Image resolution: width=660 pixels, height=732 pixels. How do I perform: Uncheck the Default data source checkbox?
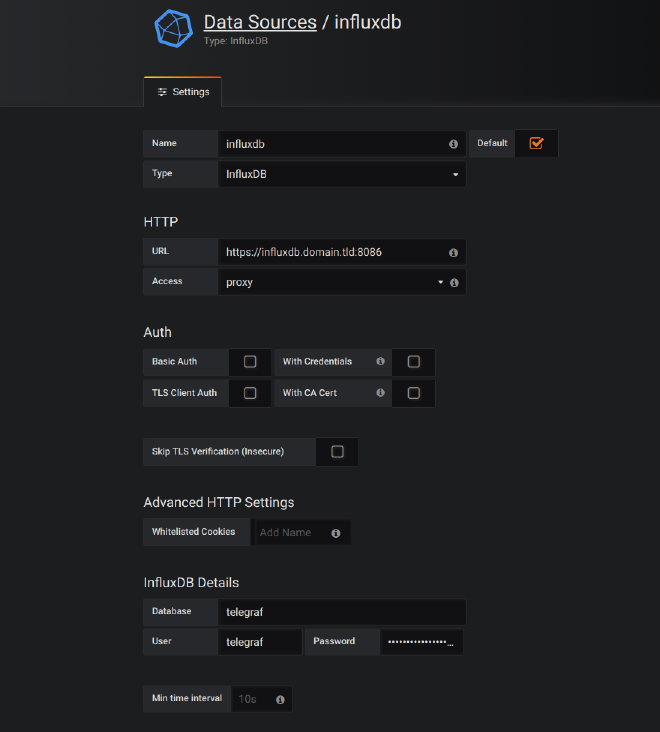(x=536, y=143)
